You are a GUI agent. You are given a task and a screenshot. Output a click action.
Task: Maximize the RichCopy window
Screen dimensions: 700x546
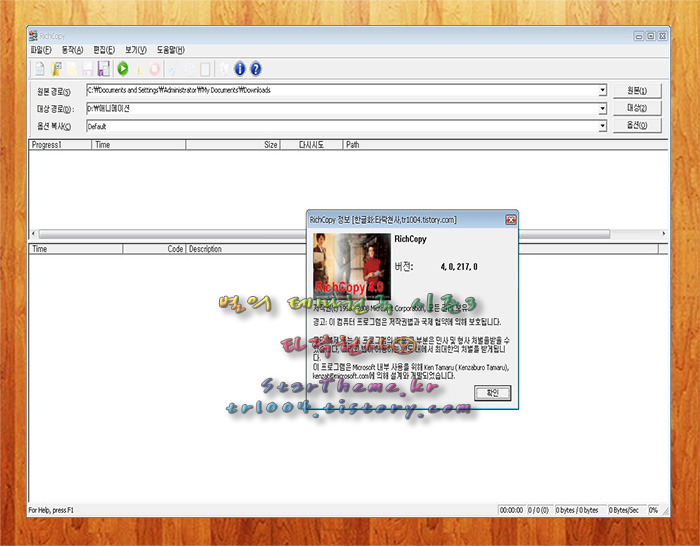[651, 36]
